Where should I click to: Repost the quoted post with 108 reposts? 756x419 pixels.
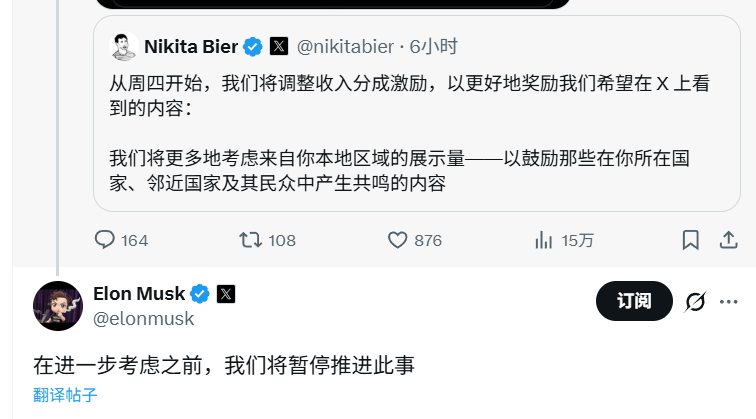click(x=252, y=240)
